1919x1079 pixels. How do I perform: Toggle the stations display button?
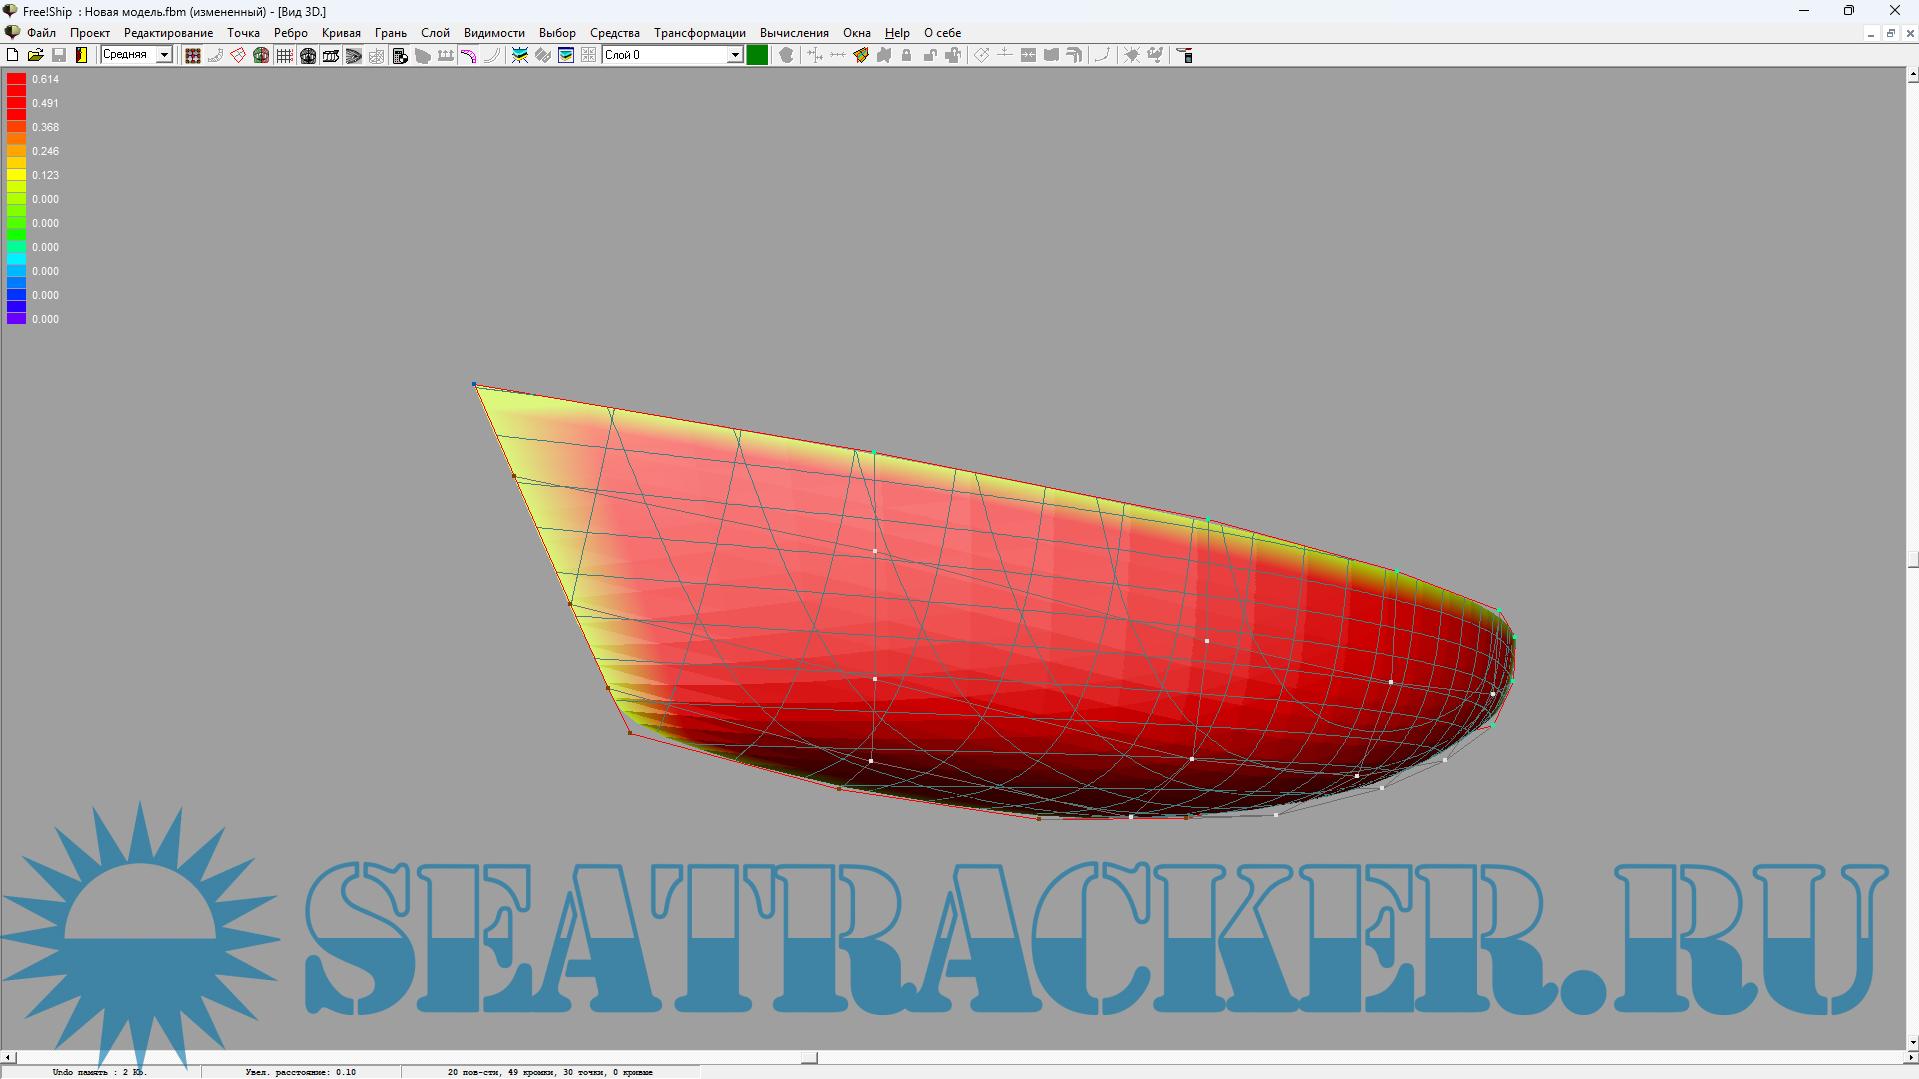pos(331,55)
